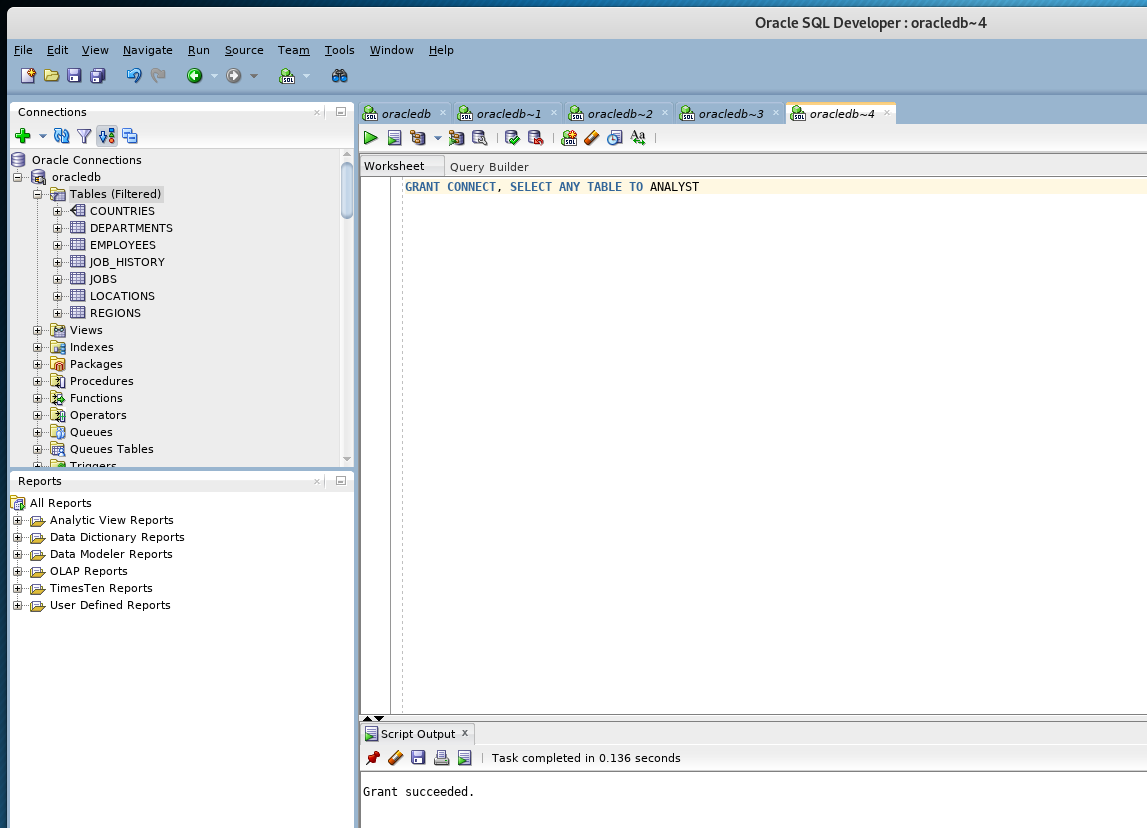Screen dimensions: 1147x828
Task: Open the Tools menu
Action: point(339,50)
